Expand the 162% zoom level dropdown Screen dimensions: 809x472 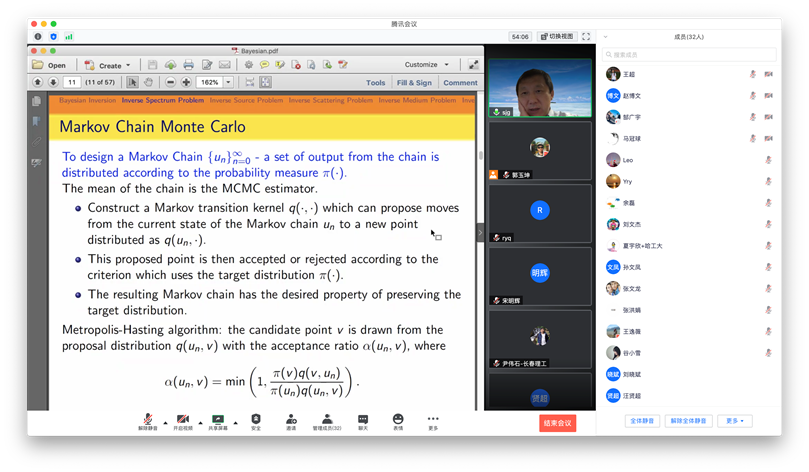pos(229,82)
